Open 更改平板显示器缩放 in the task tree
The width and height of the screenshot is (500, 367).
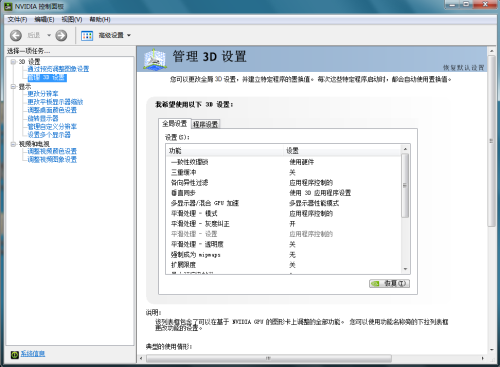[x=55, y=102]
